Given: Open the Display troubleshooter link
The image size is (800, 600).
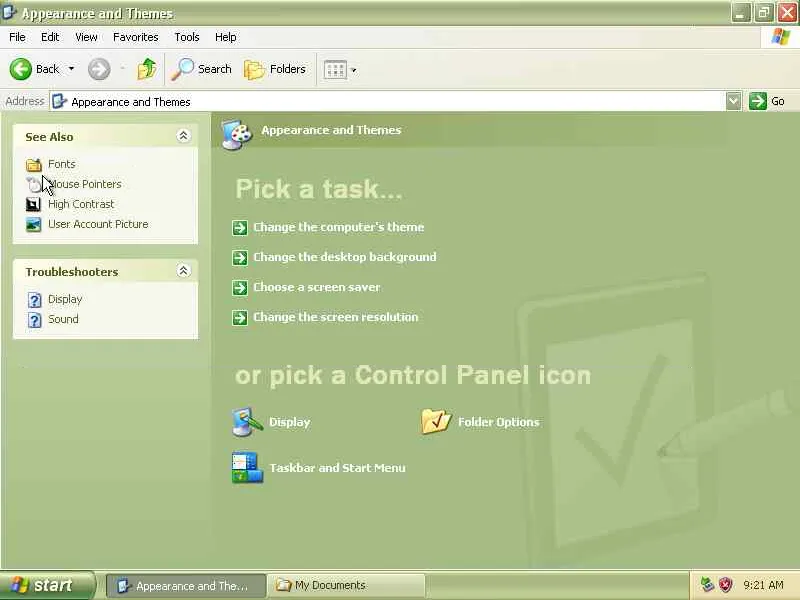Looking at the screenshot, I should click(65, 299).
